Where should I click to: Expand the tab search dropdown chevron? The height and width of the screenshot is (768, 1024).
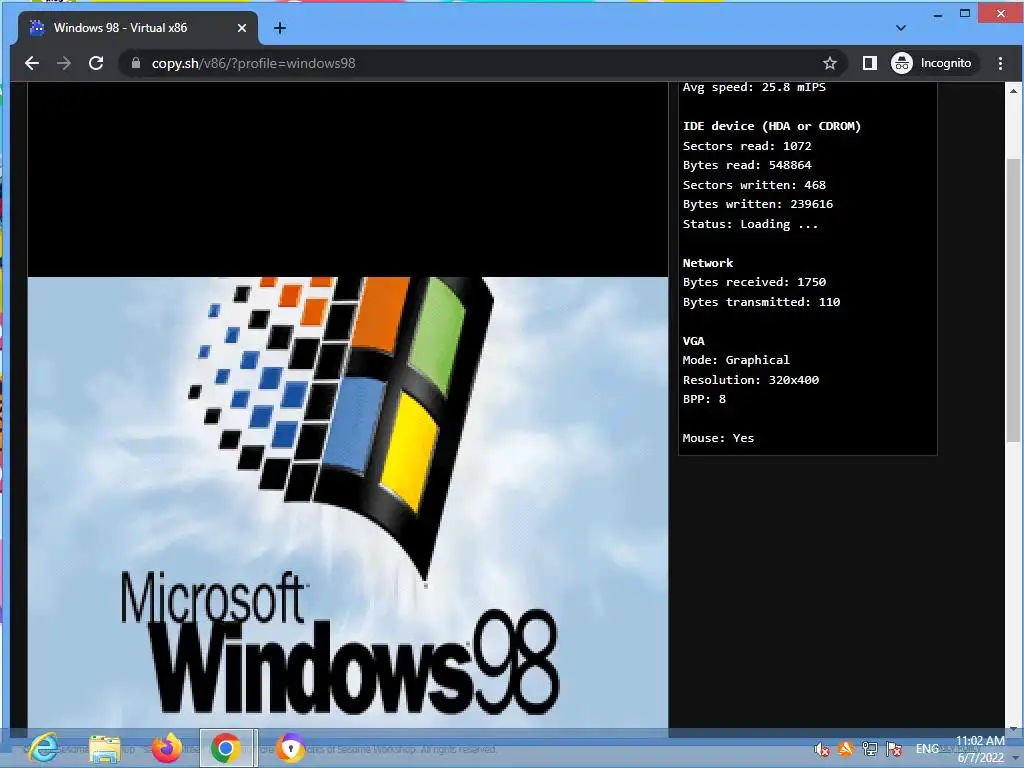901,28
